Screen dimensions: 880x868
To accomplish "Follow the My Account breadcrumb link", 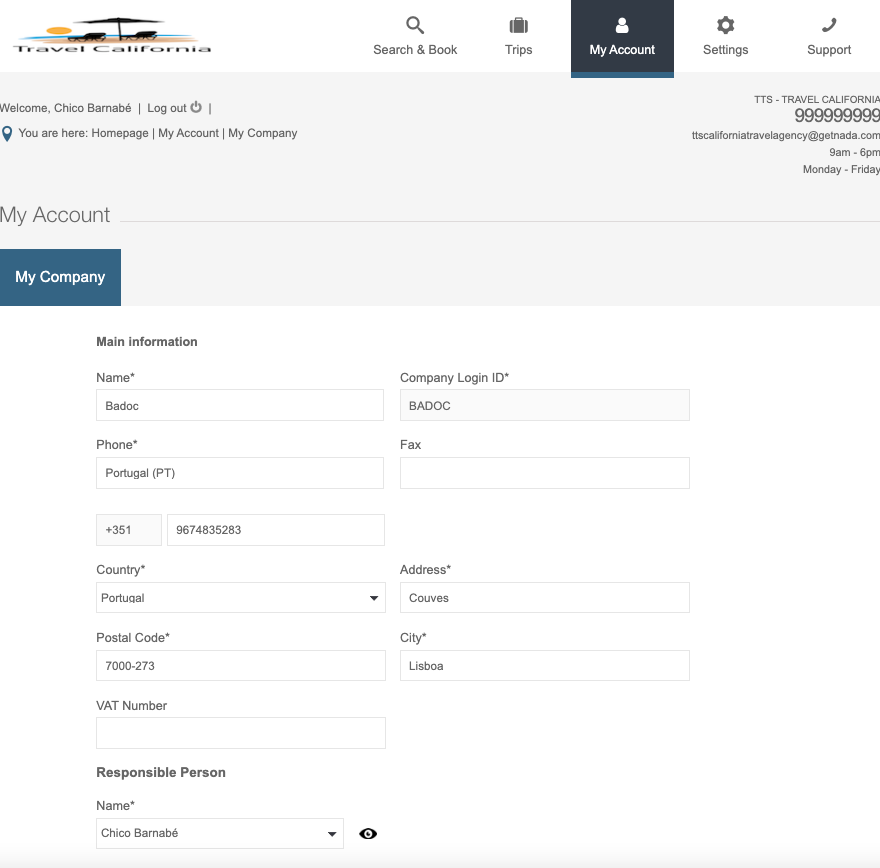I will (x=188, y=133).
